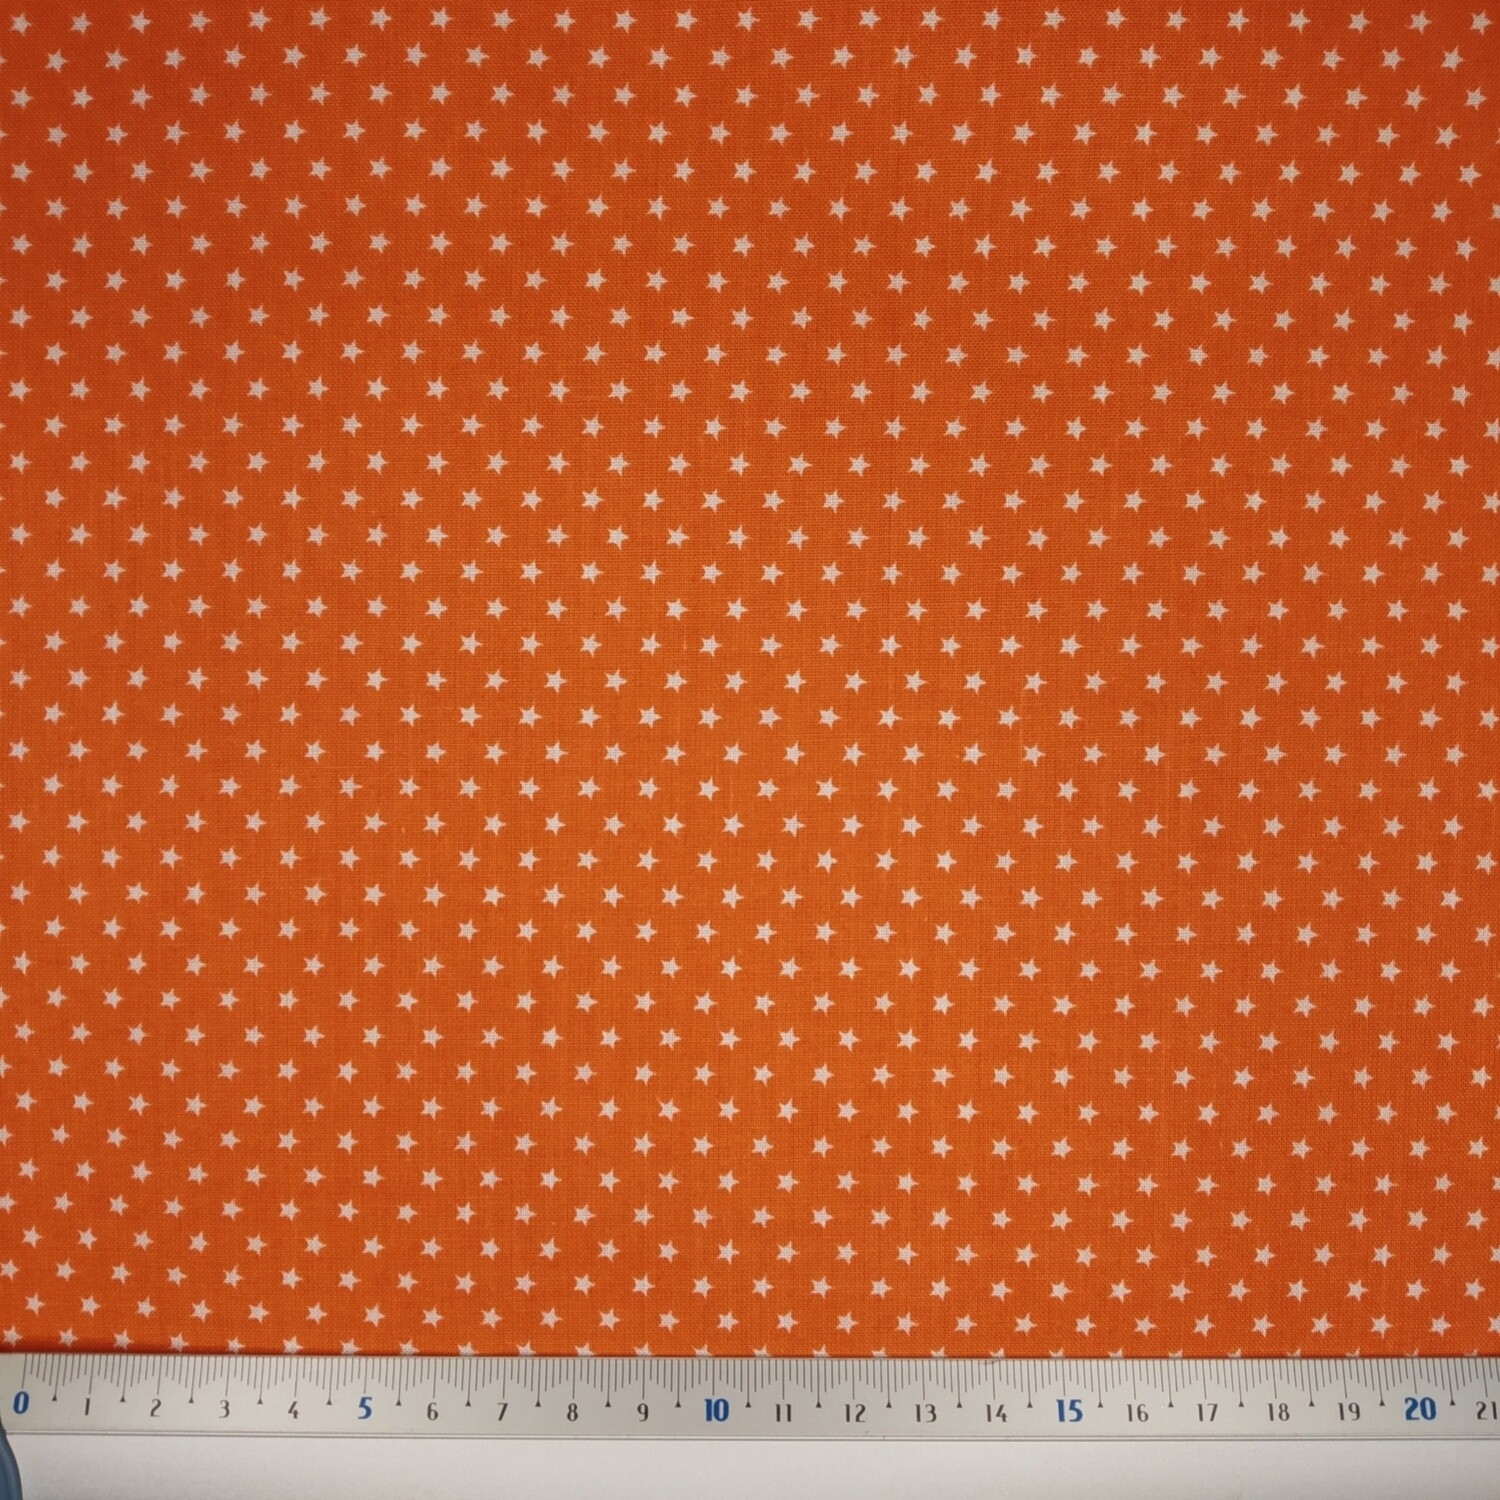
Task: Click the blue 10 on the ruler
Action: coord(716,1411)
